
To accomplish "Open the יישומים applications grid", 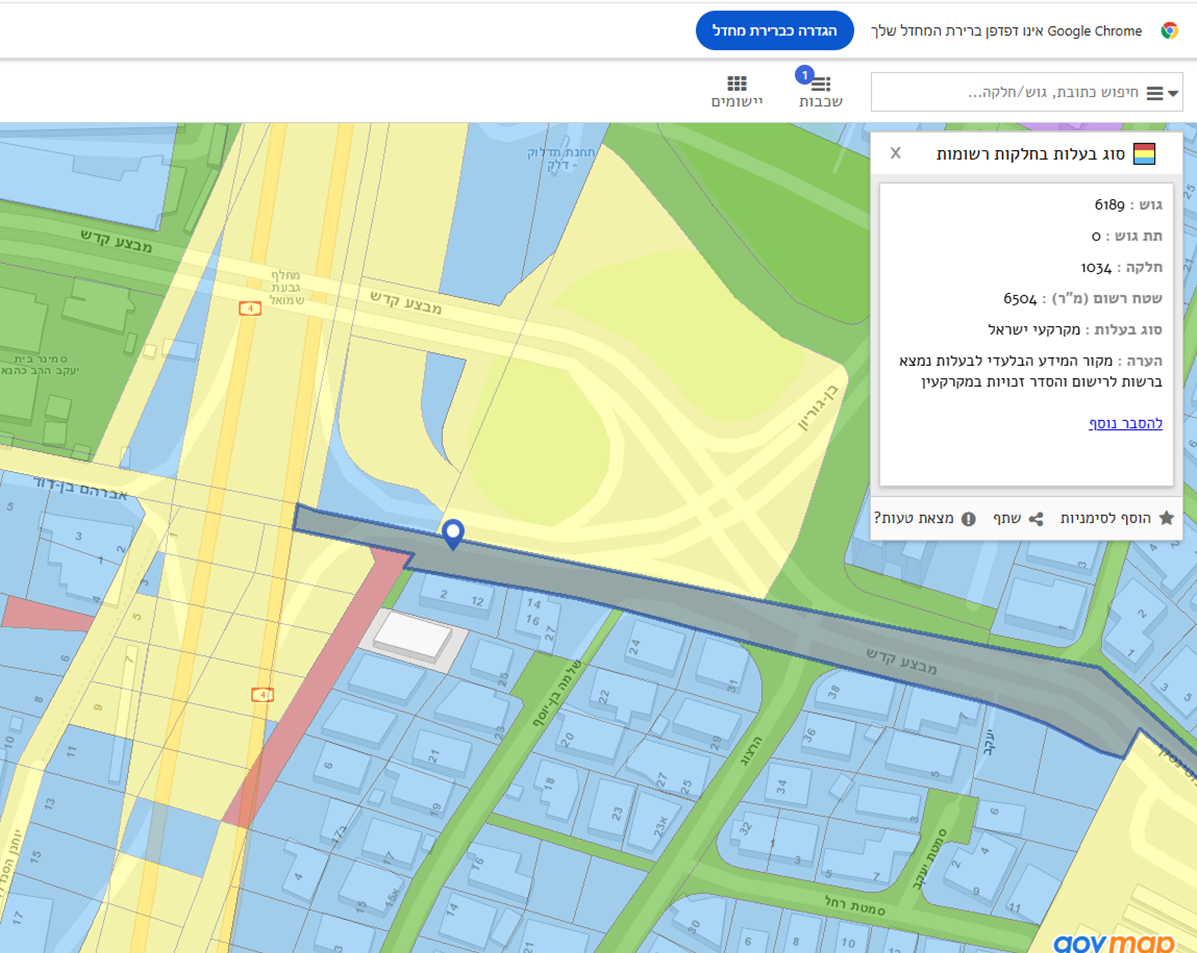I will click(x=737, y=92).
